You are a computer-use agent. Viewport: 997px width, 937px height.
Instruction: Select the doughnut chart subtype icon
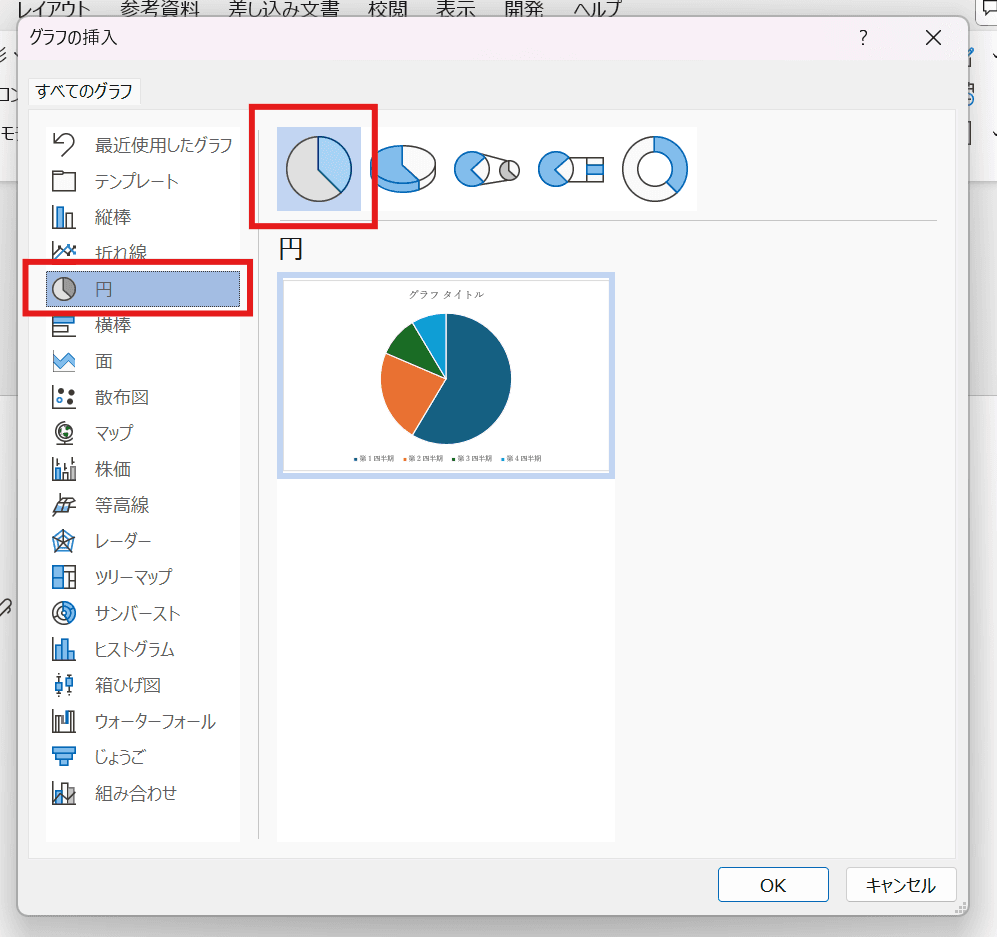point(655,168)
